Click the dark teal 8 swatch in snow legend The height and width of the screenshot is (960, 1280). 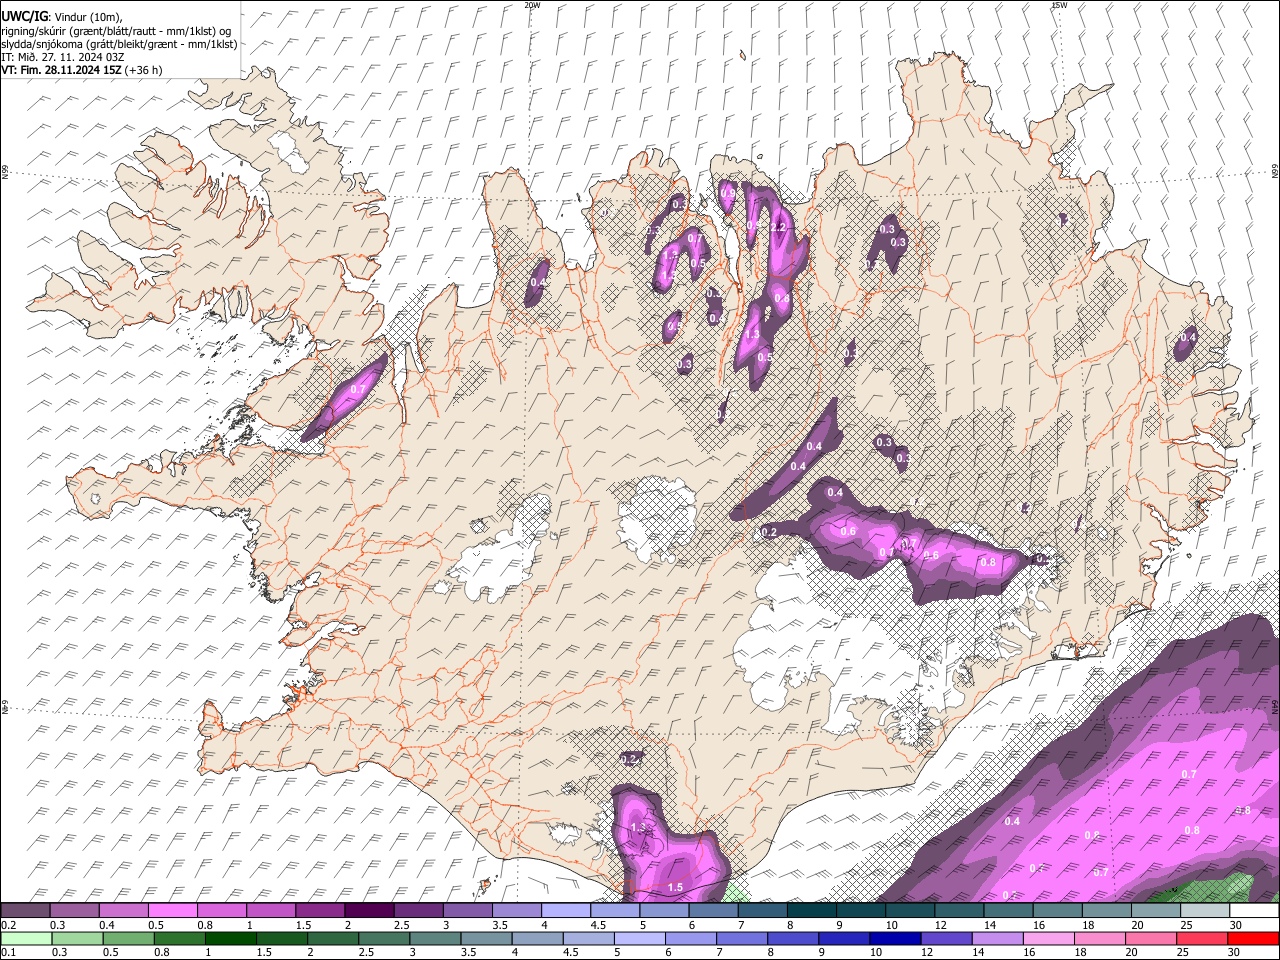pyautogui.click(x=811, y=911)
